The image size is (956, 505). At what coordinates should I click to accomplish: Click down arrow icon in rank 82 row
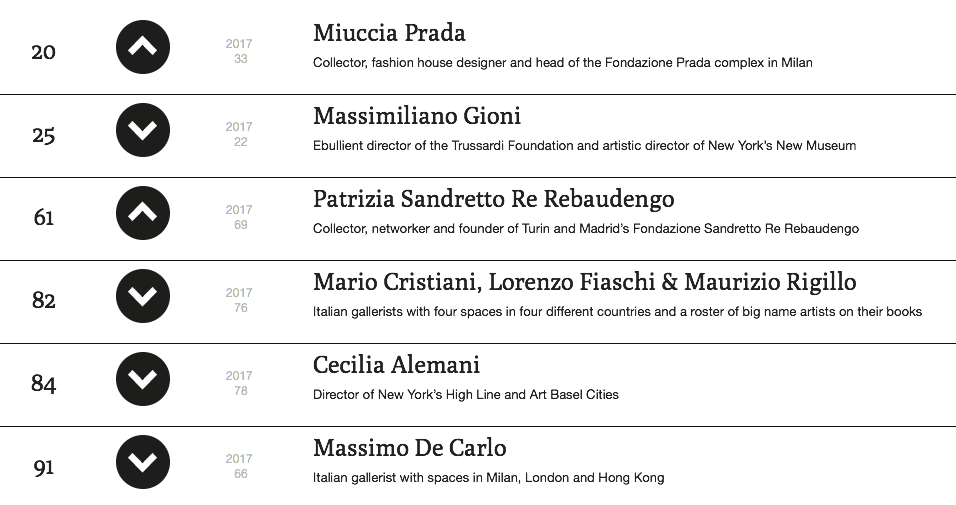pyautogui.click(x=143, y=296)
